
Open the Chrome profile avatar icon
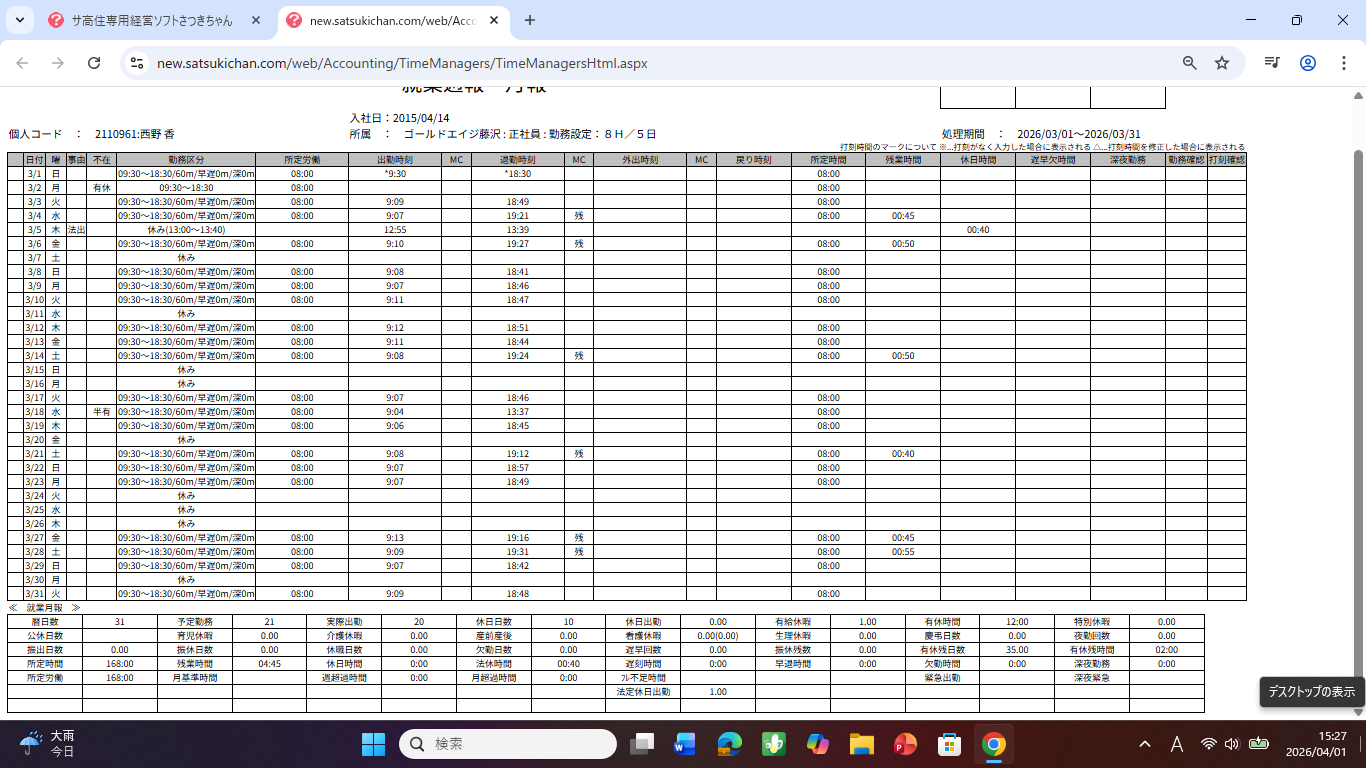point(1308,63)
